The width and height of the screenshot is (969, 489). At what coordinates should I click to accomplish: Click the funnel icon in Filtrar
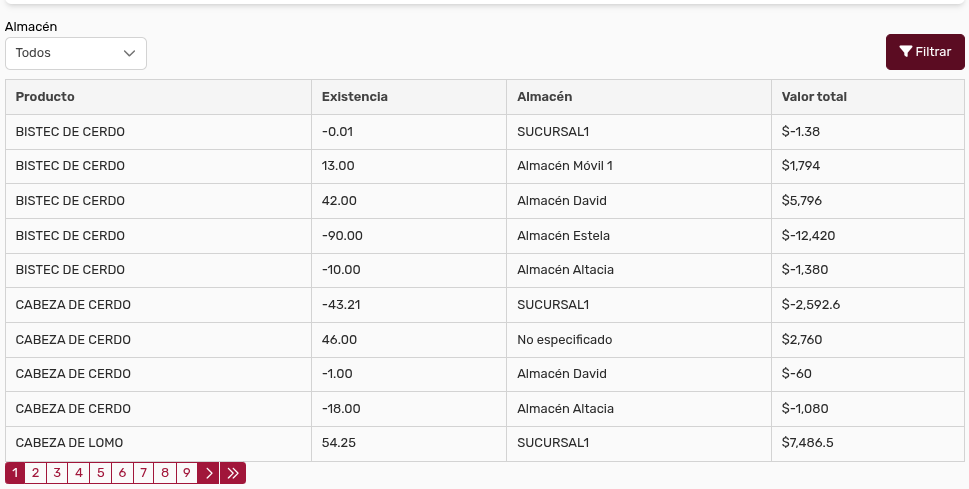[905, 52]
